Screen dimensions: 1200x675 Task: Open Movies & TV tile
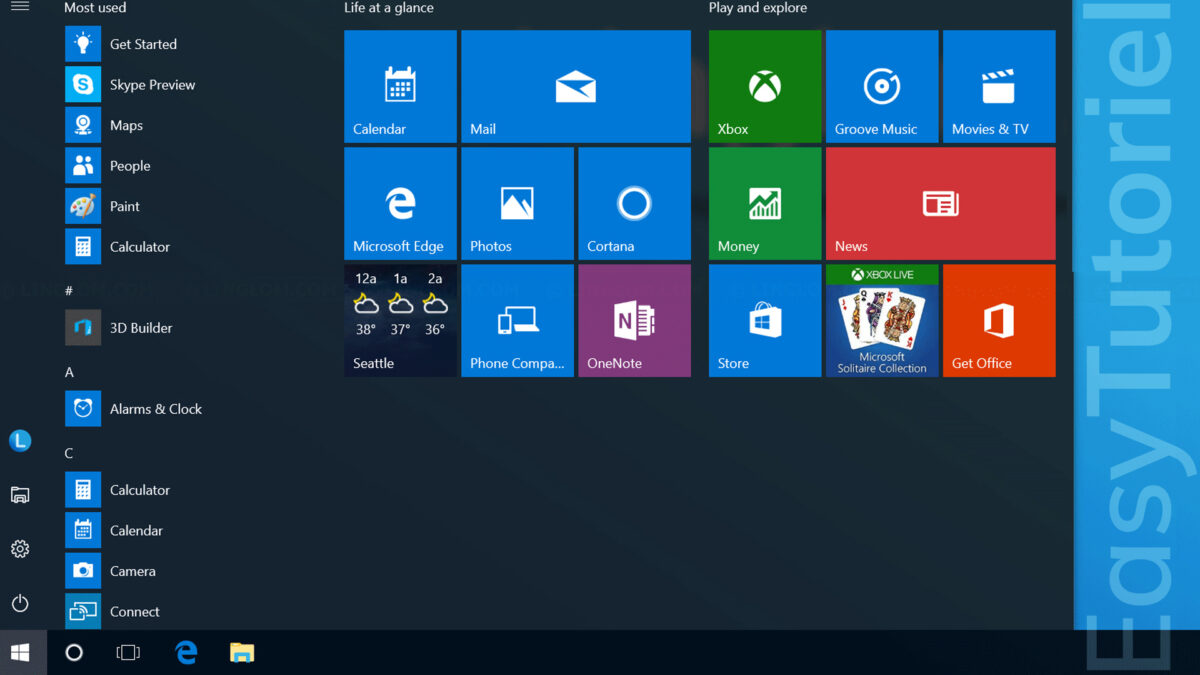(999, 86)
